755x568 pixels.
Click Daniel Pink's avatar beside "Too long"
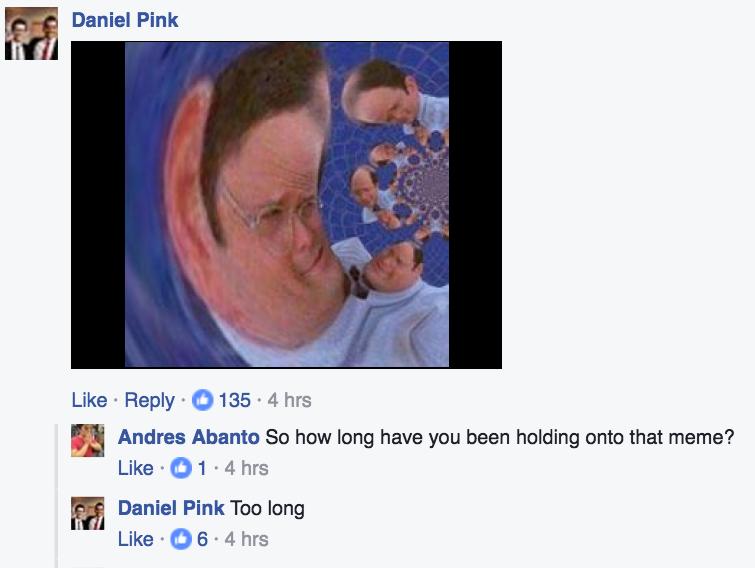point(87,512)
